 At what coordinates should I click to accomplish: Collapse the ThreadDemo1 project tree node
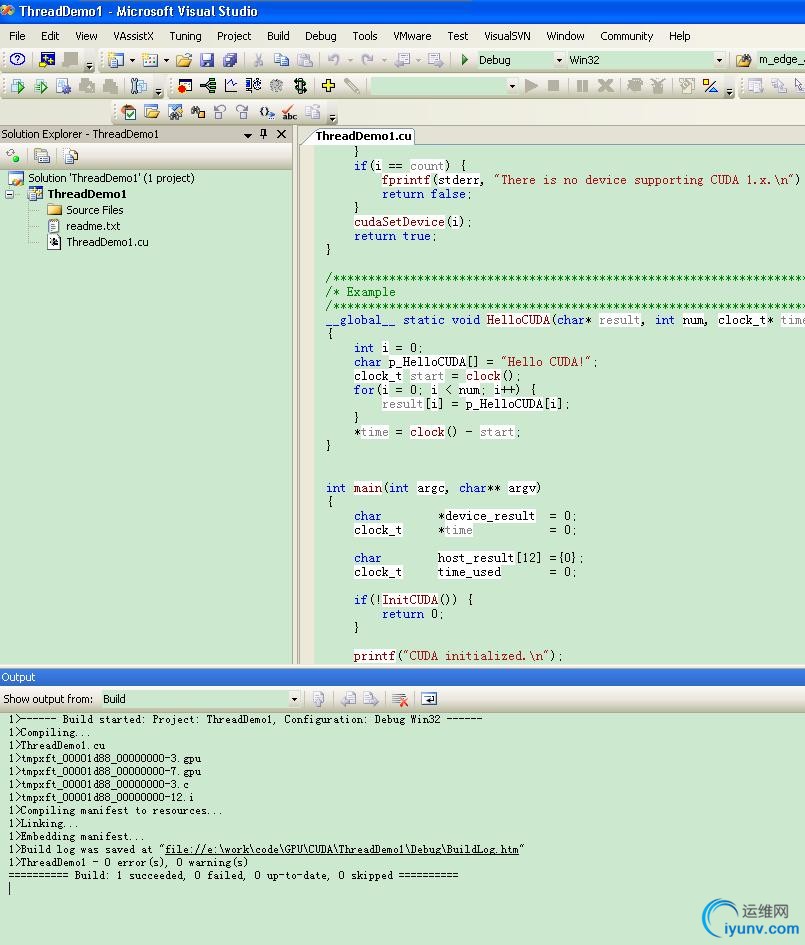10,194
